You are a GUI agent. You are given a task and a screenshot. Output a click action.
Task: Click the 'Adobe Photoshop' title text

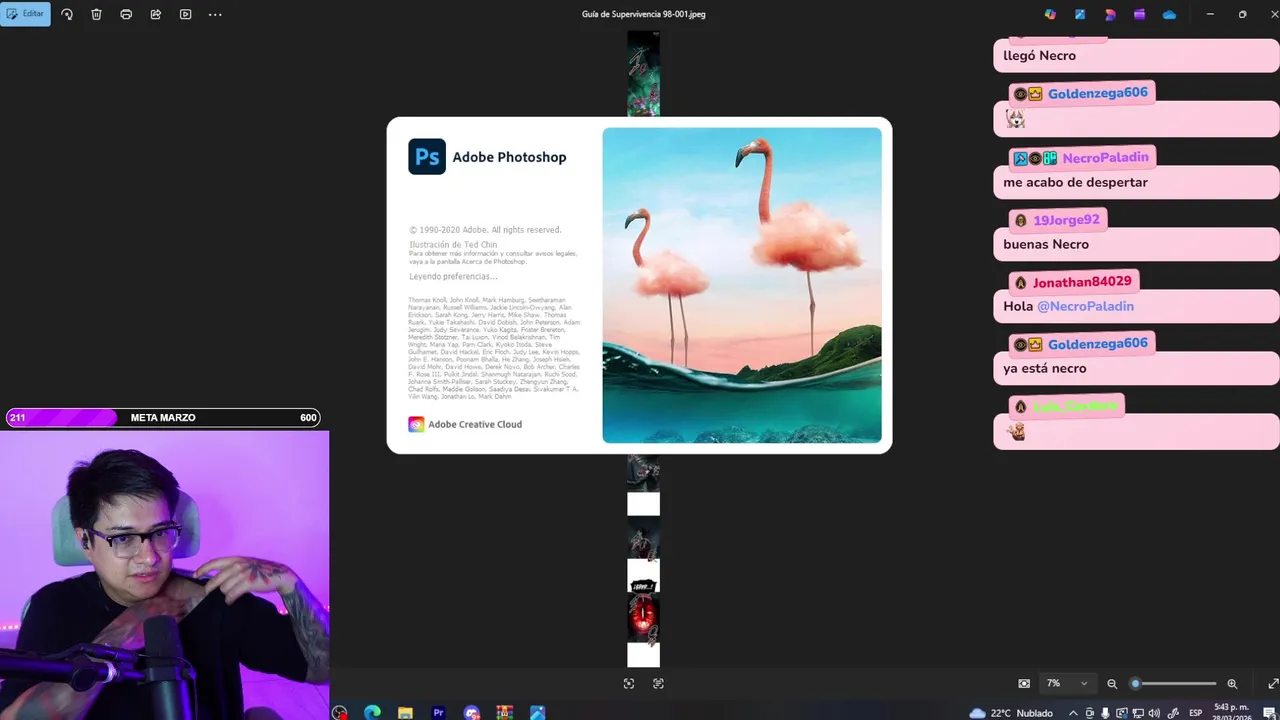[x=509, y=157]
